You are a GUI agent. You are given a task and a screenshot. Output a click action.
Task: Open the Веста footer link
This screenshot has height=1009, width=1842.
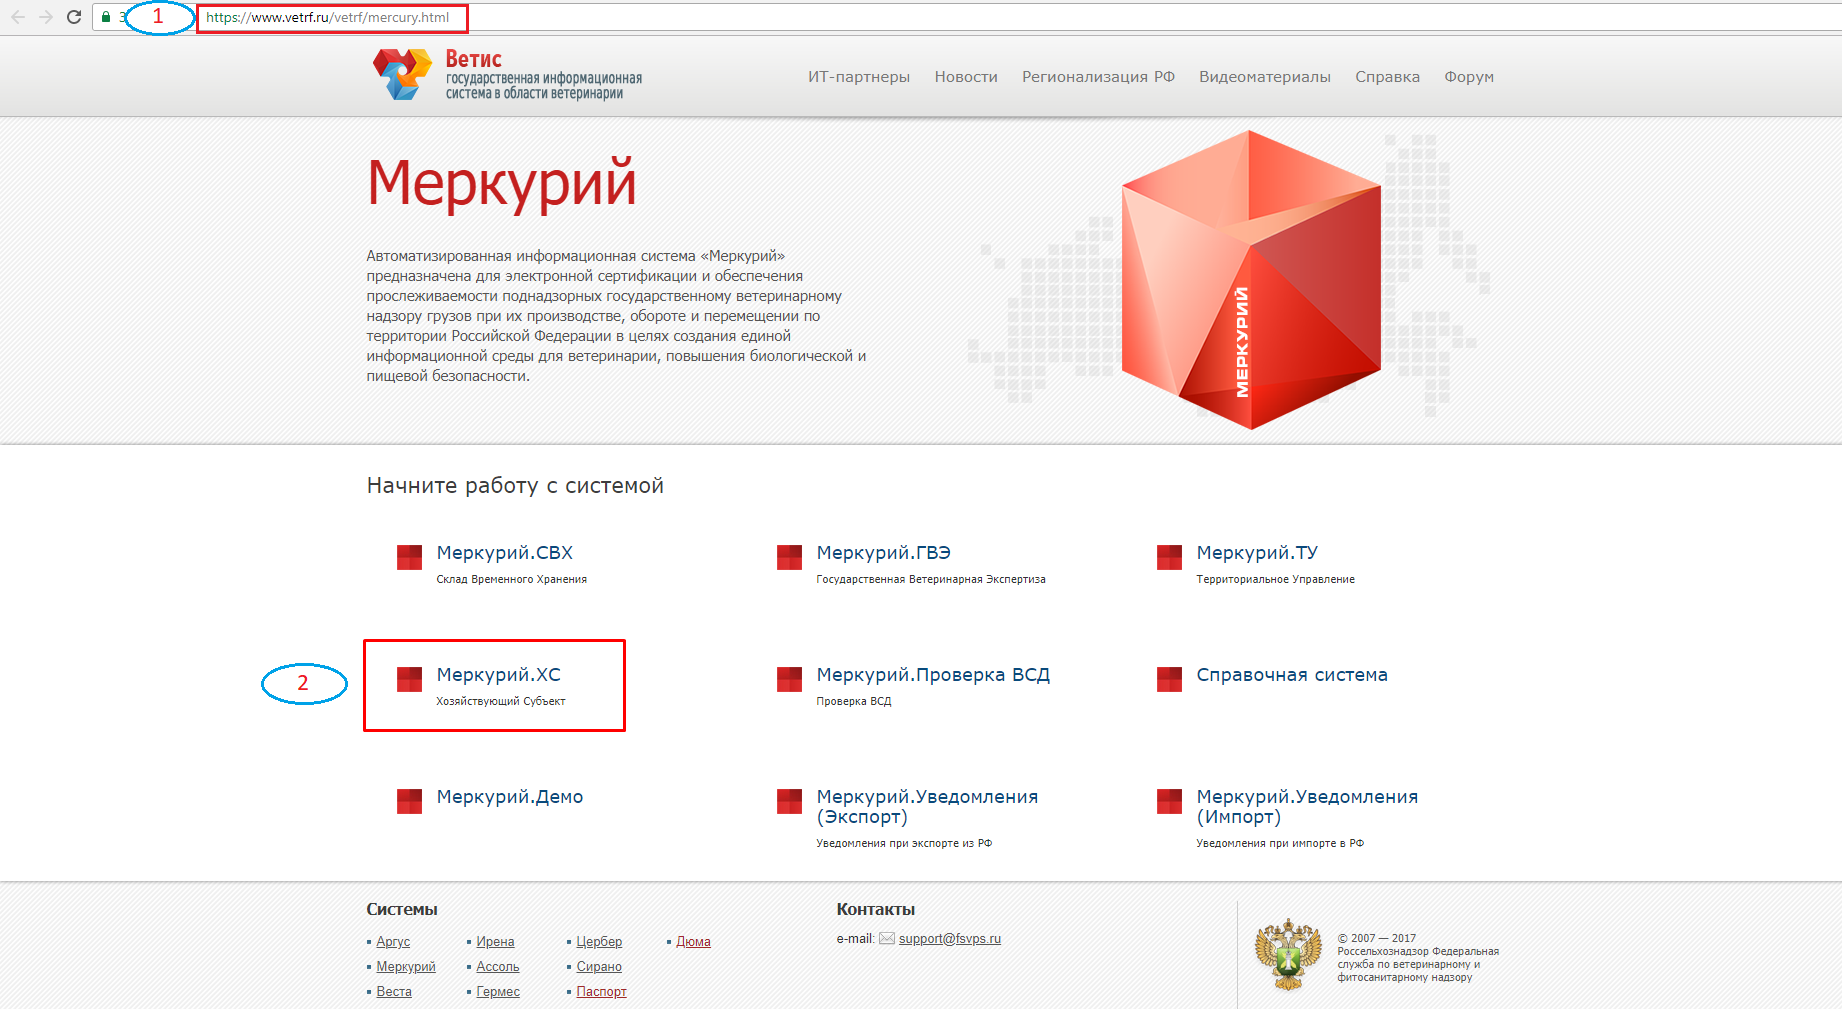point(394,992)
